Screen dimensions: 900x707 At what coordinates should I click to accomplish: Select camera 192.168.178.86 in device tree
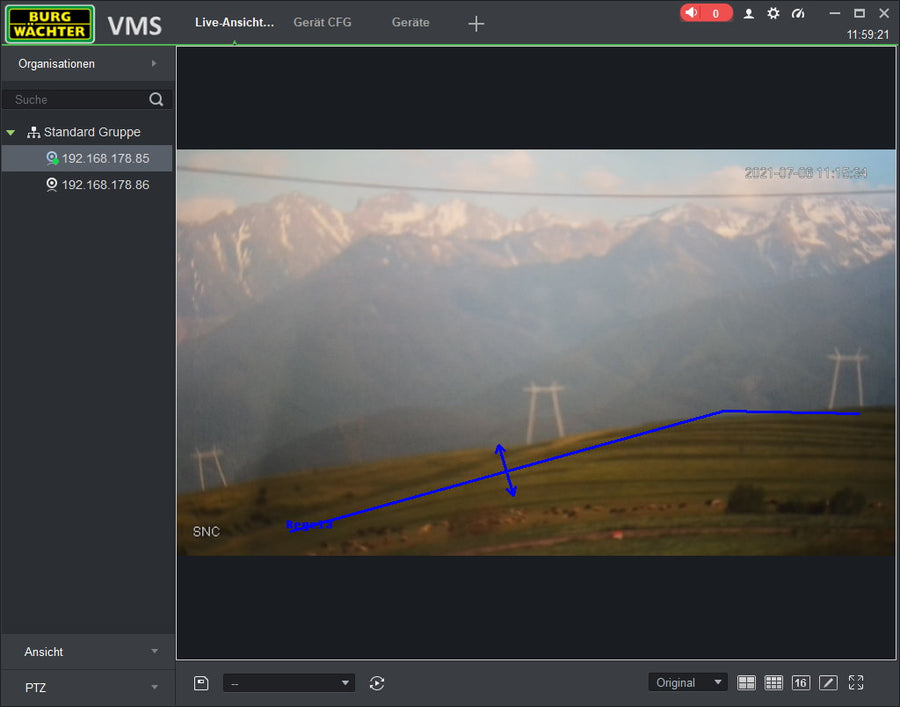coord(105,185)
